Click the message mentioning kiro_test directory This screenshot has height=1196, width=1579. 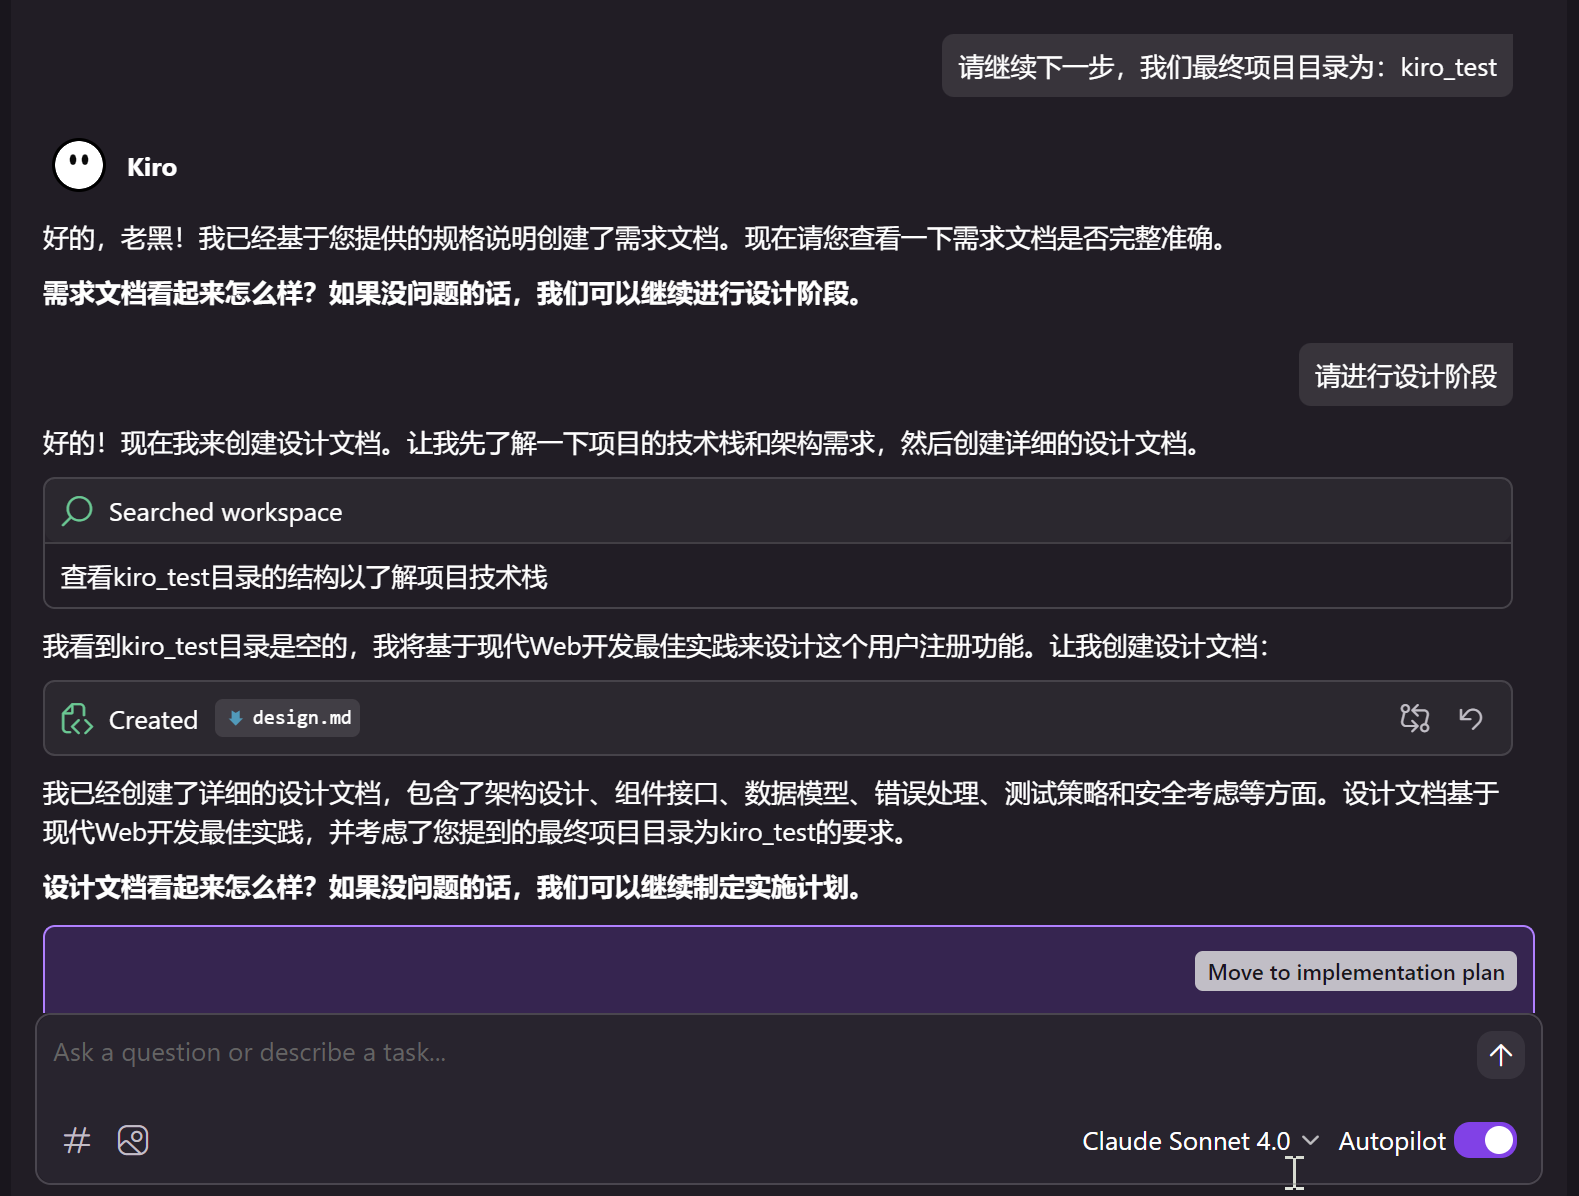click(x=1227, y=66)
